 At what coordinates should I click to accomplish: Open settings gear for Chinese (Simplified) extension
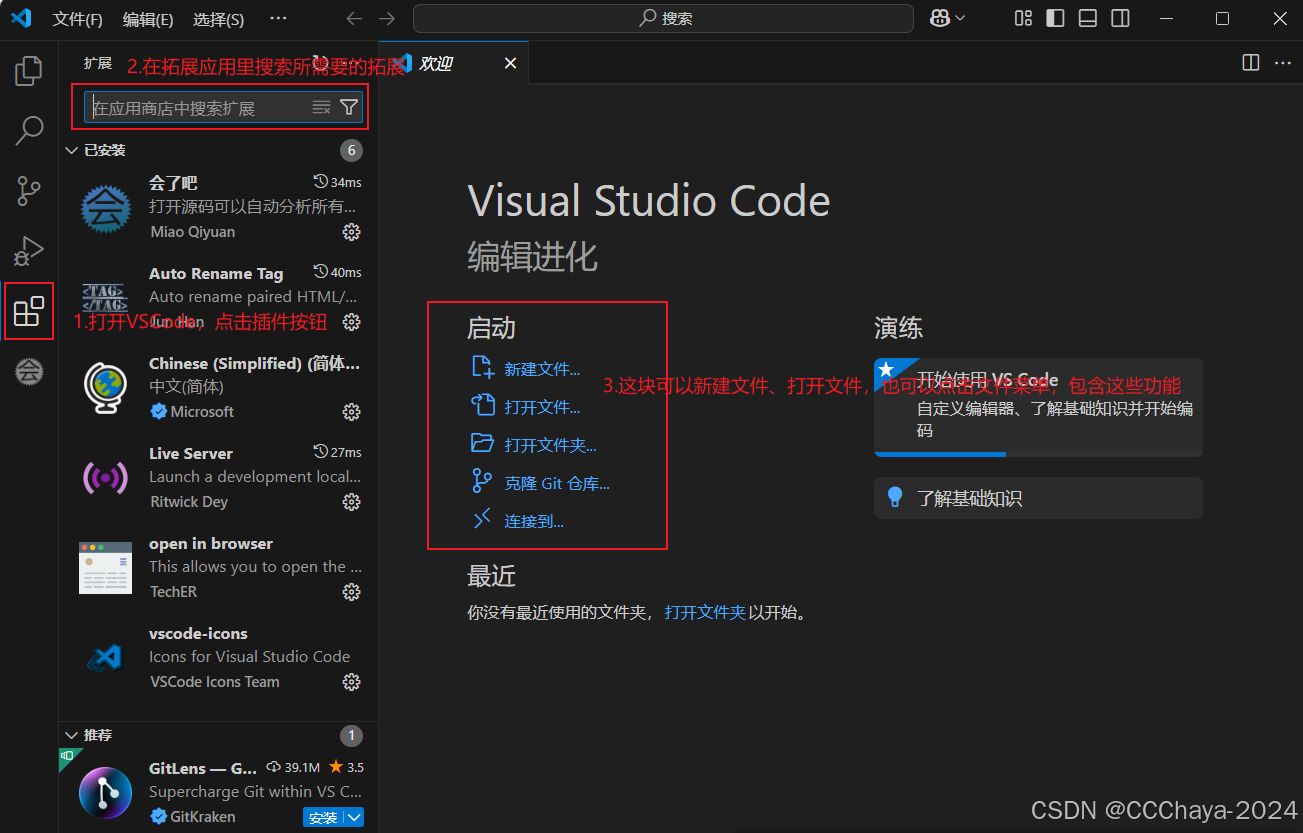(351, 412)
